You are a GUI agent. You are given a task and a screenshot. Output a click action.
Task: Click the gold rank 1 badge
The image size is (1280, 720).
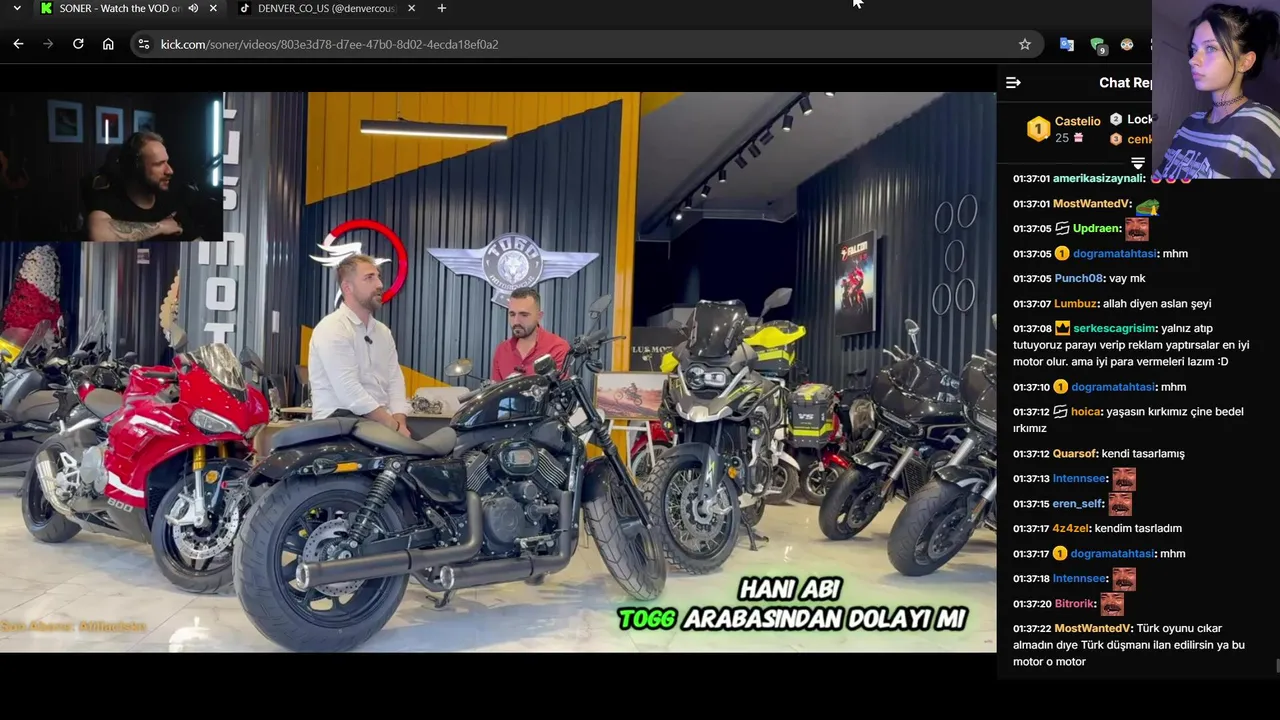pyautogui.click(x=1038, y=129)
